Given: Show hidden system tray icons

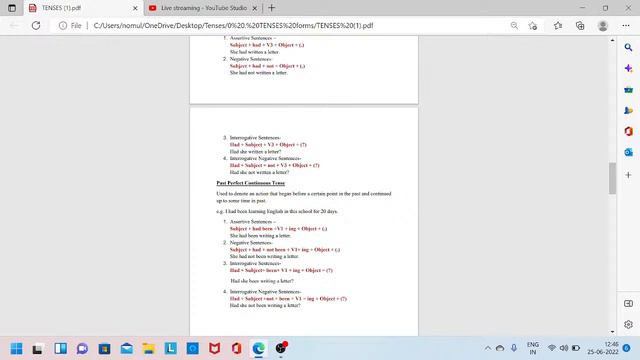Looking at the screenshot, I should click(x=488, y=348).
